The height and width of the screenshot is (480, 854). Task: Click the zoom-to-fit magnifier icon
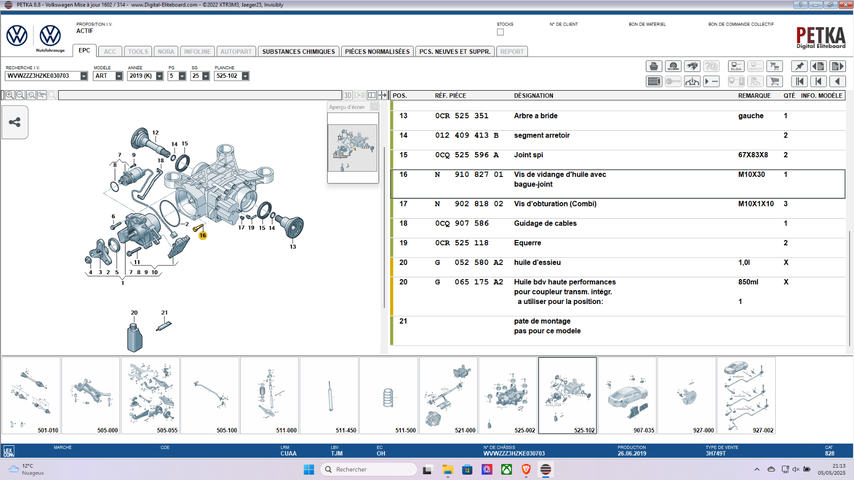tap(31, 95)
